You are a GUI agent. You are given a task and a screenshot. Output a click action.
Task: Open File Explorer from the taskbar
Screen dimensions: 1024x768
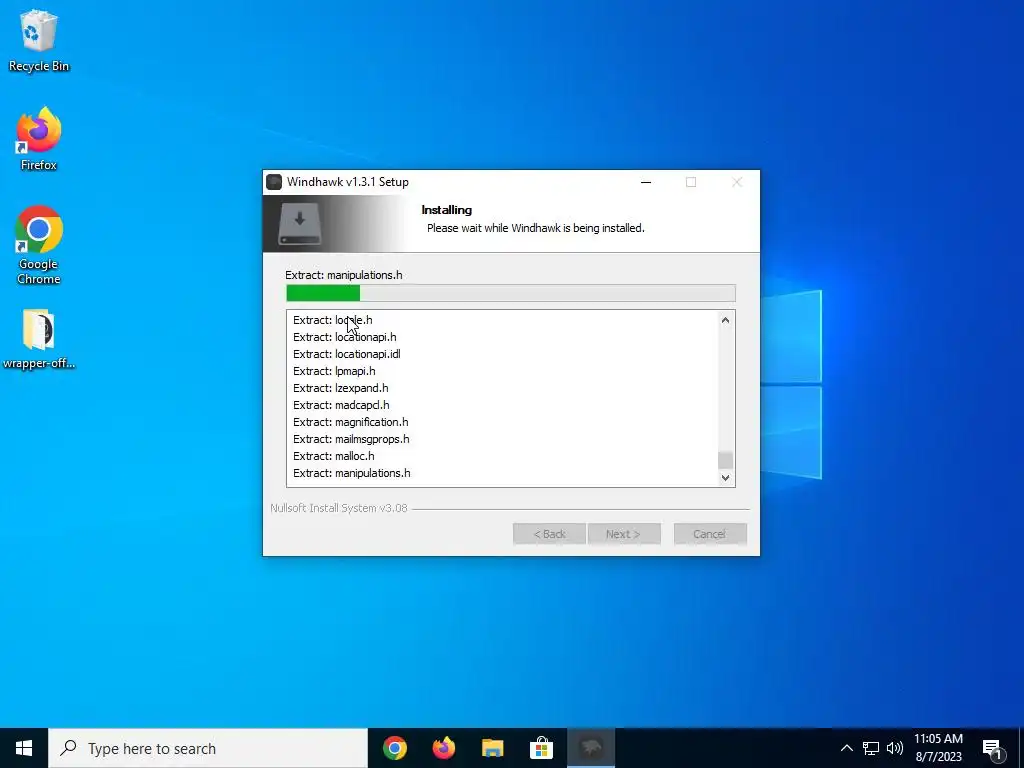493,748
